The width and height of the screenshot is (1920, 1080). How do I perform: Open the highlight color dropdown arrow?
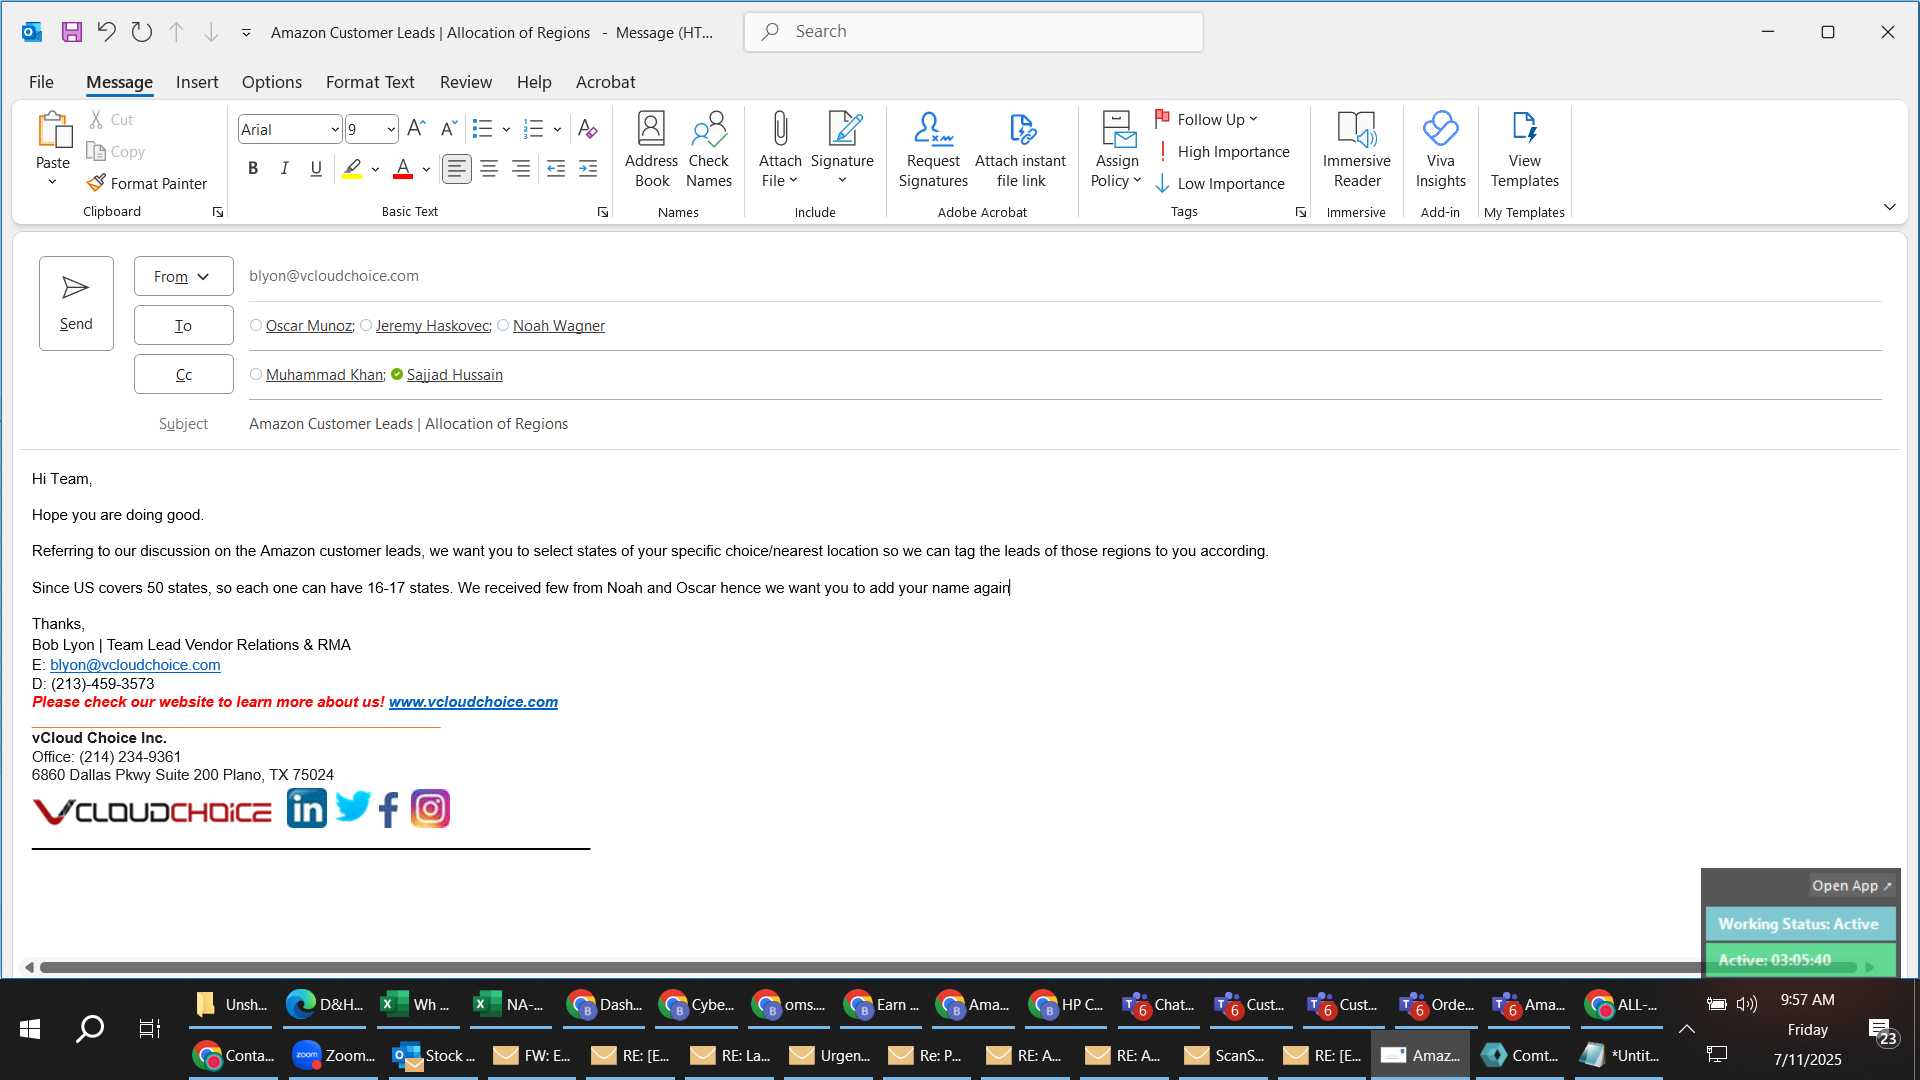tap(375, 169)
